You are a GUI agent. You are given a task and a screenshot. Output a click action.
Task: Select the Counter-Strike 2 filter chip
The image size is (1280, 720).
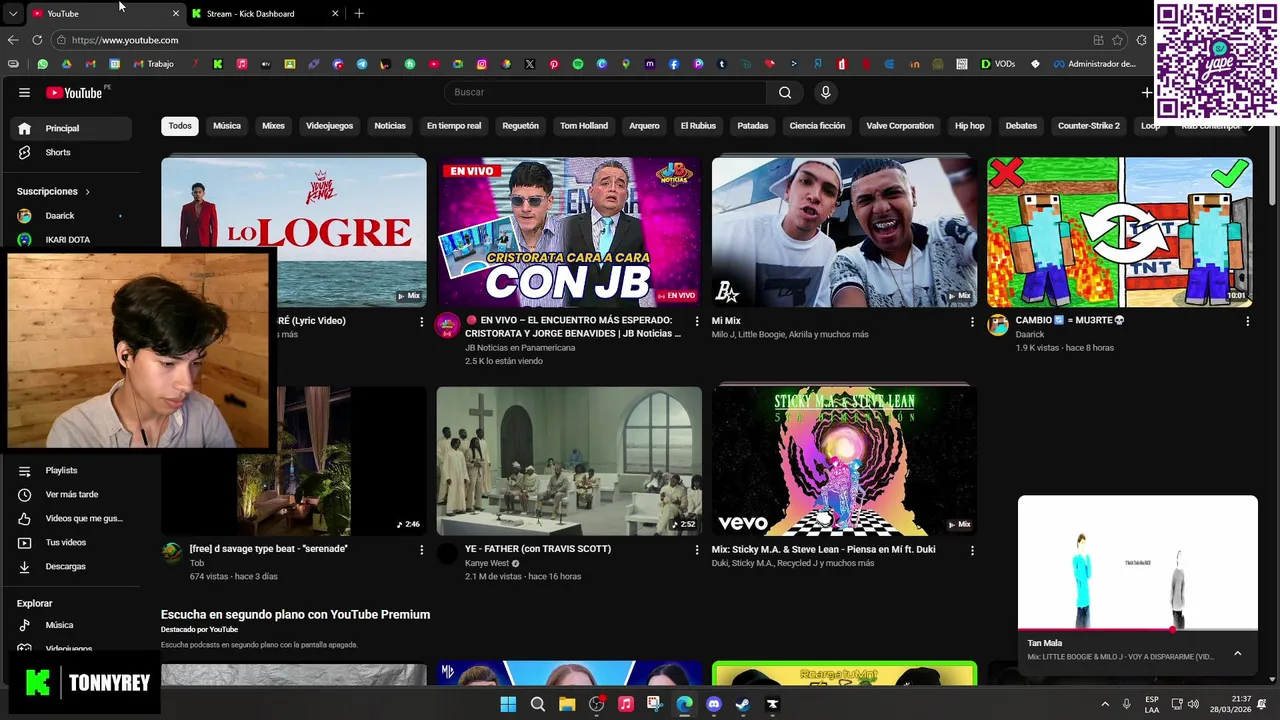(1089, 126)
